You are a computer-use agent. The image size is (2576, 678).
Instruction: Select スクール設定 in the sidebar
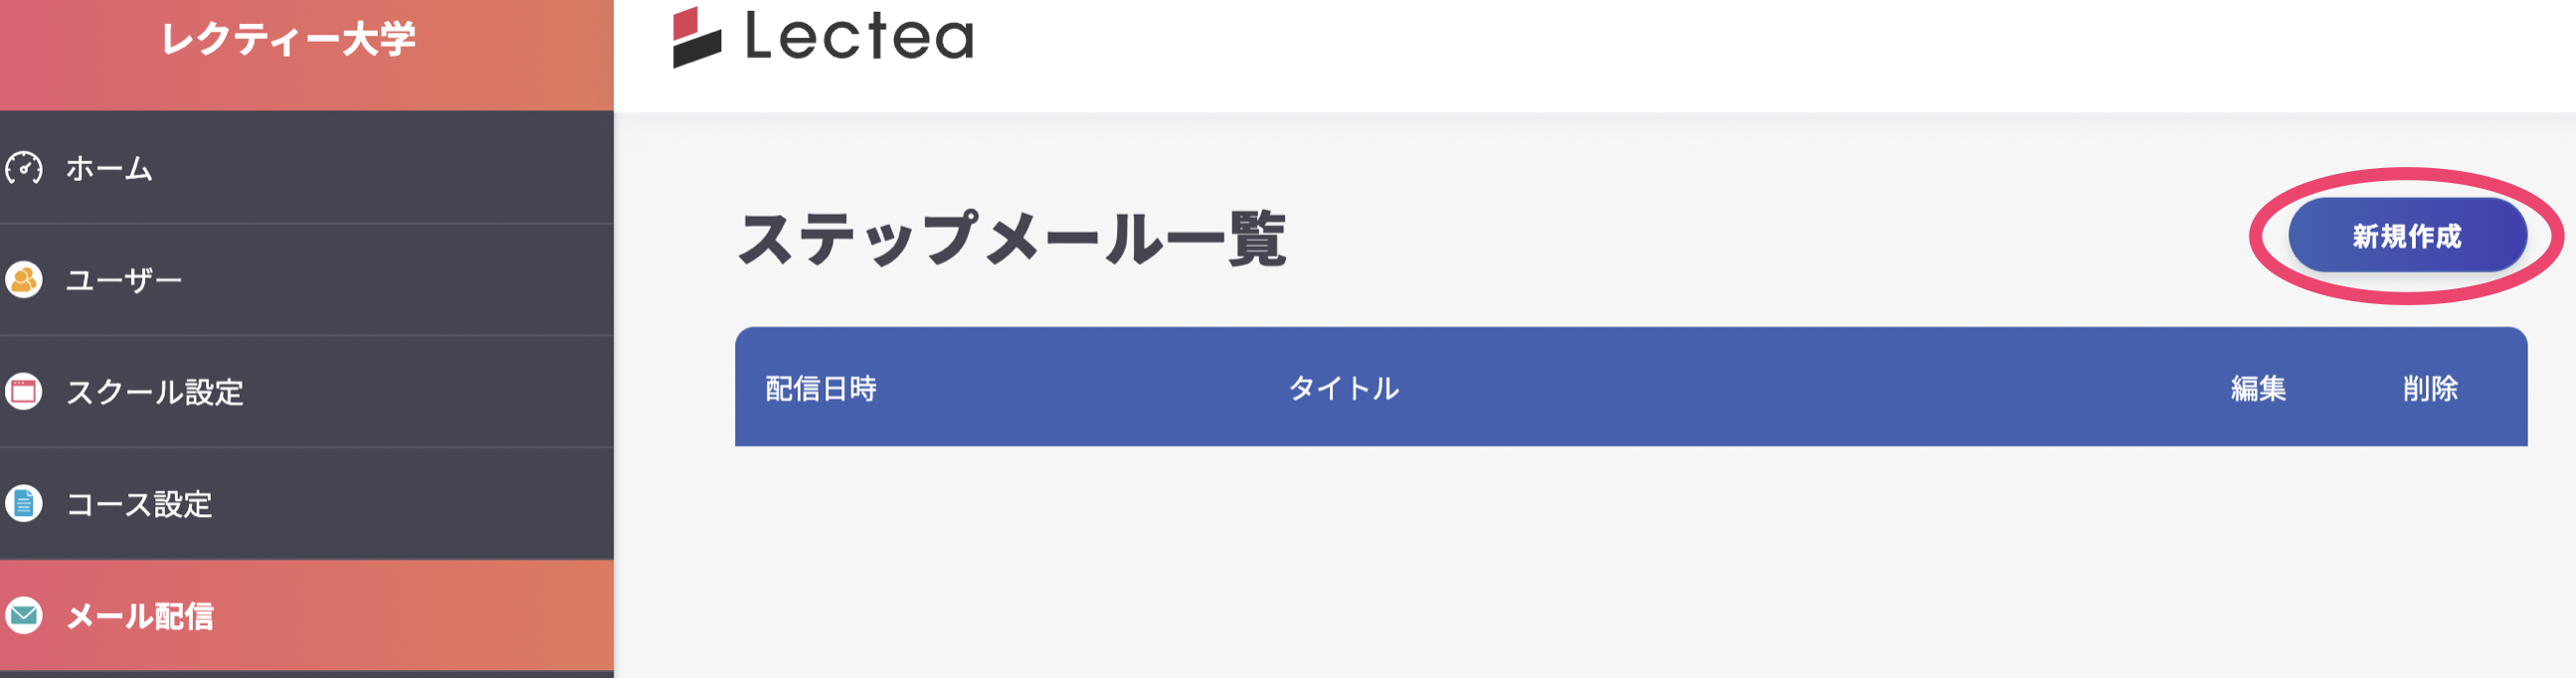click(x=155, y=392)
